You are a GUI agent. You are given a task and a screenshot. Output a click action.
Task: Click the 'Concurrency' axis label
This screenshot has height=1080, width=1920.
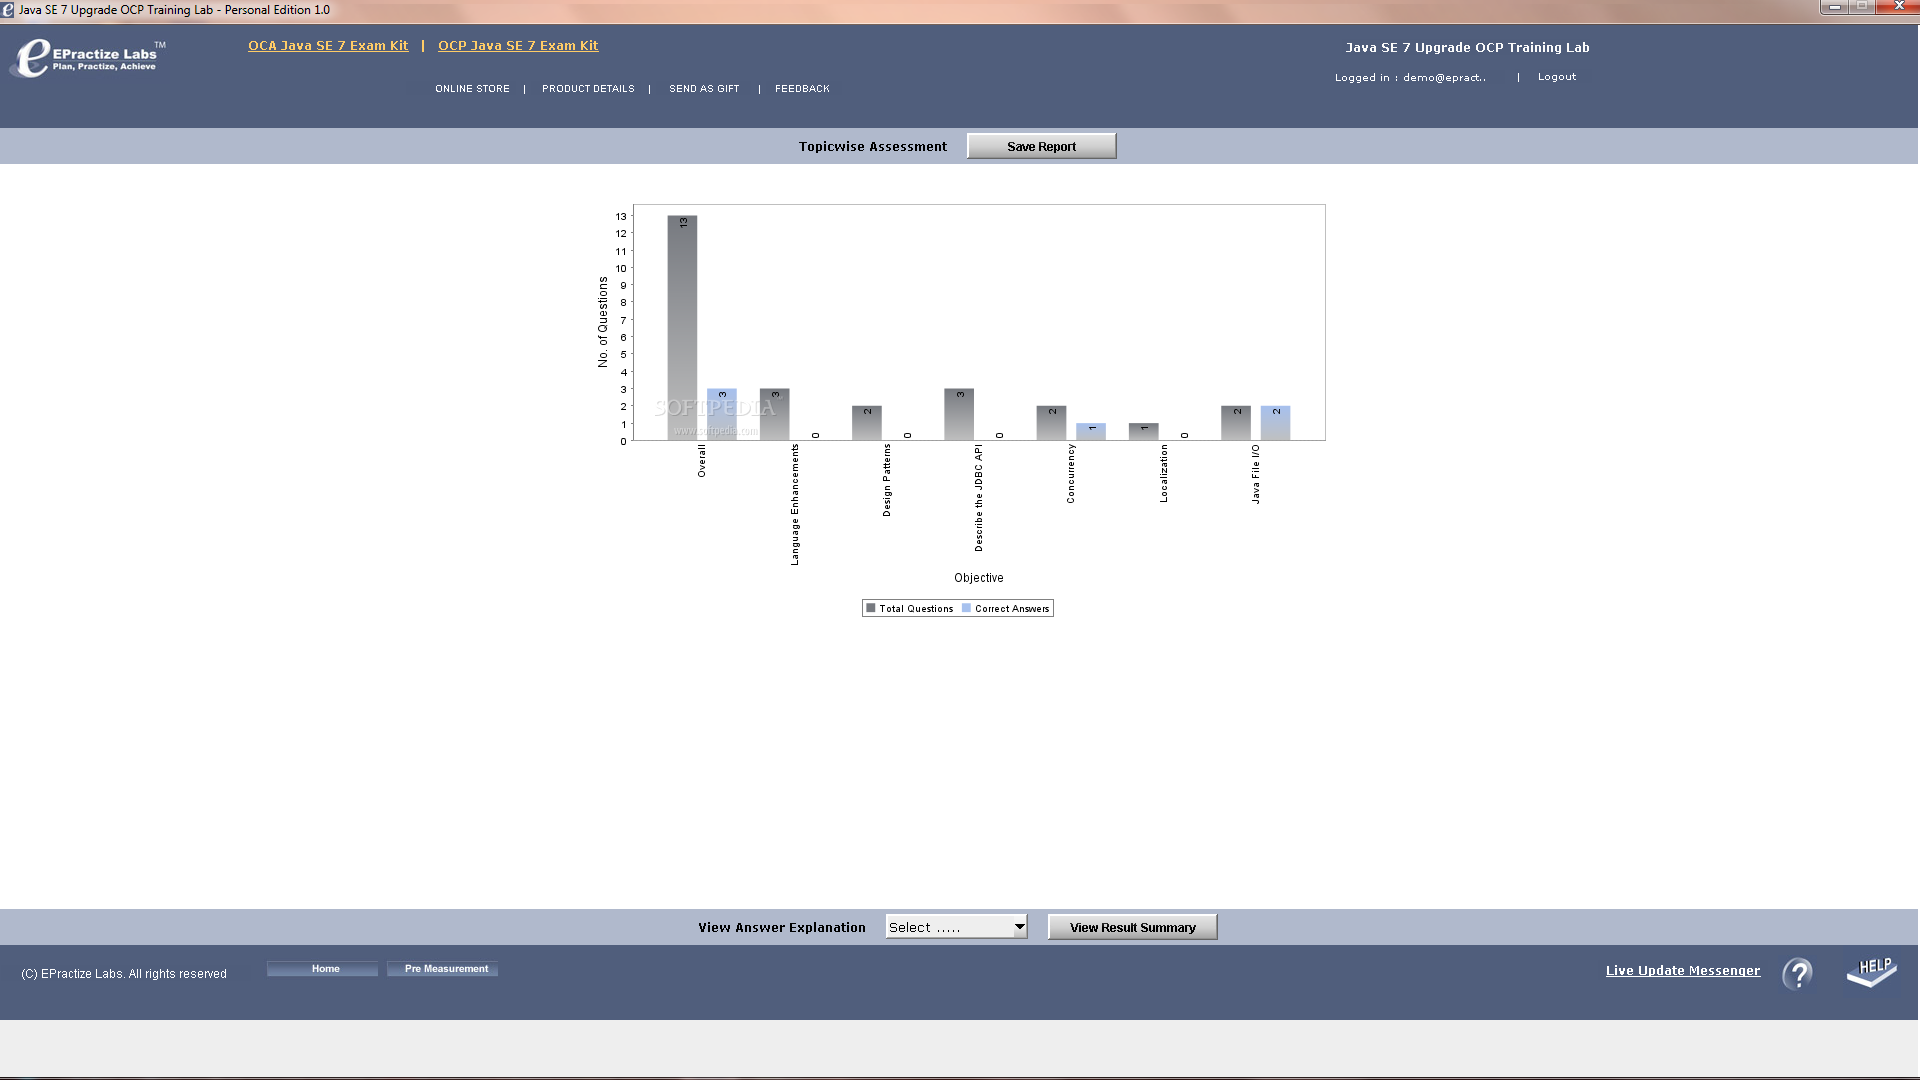[1071, 474]
